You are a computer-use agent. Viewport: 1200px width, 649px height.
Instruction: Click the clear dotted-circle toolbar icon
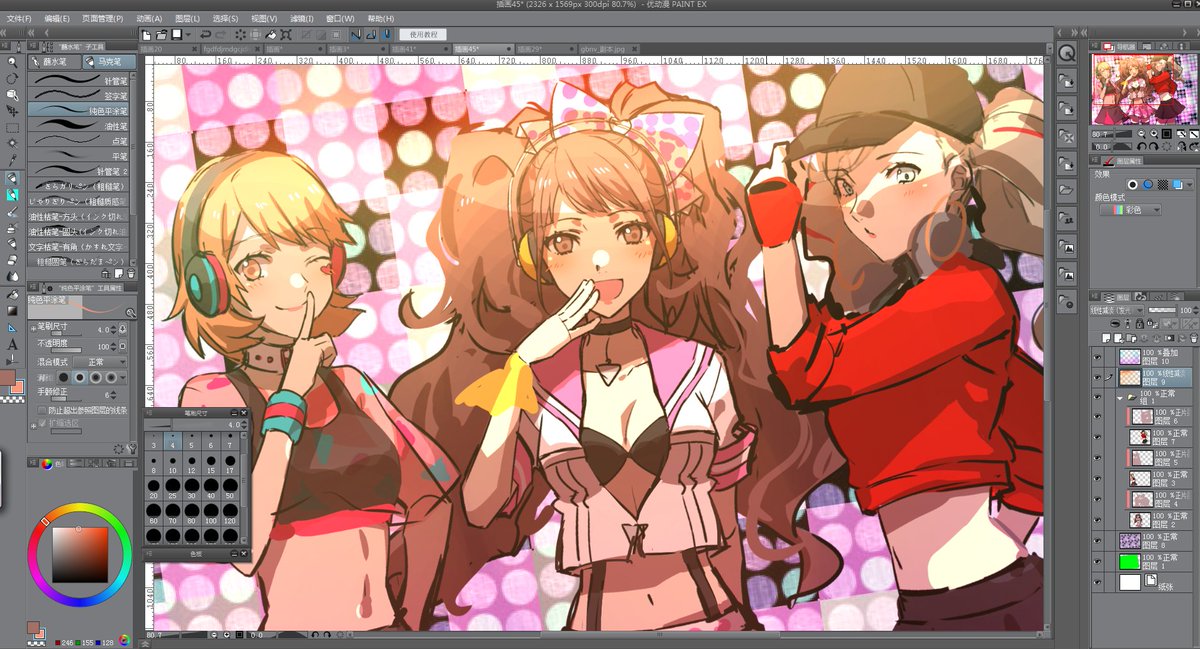coord(240,35)
